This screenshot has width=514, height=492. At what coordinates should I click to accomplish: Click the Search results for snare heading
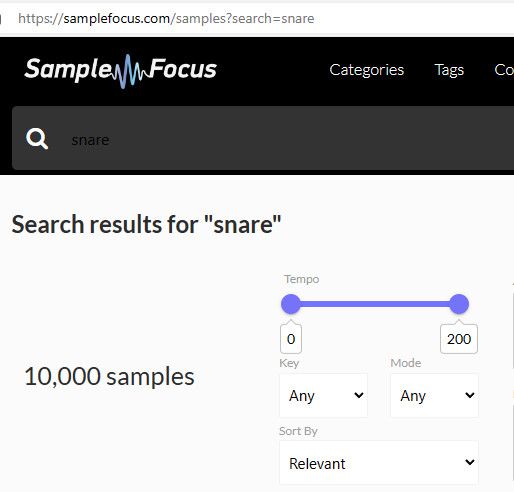point(146,224)
